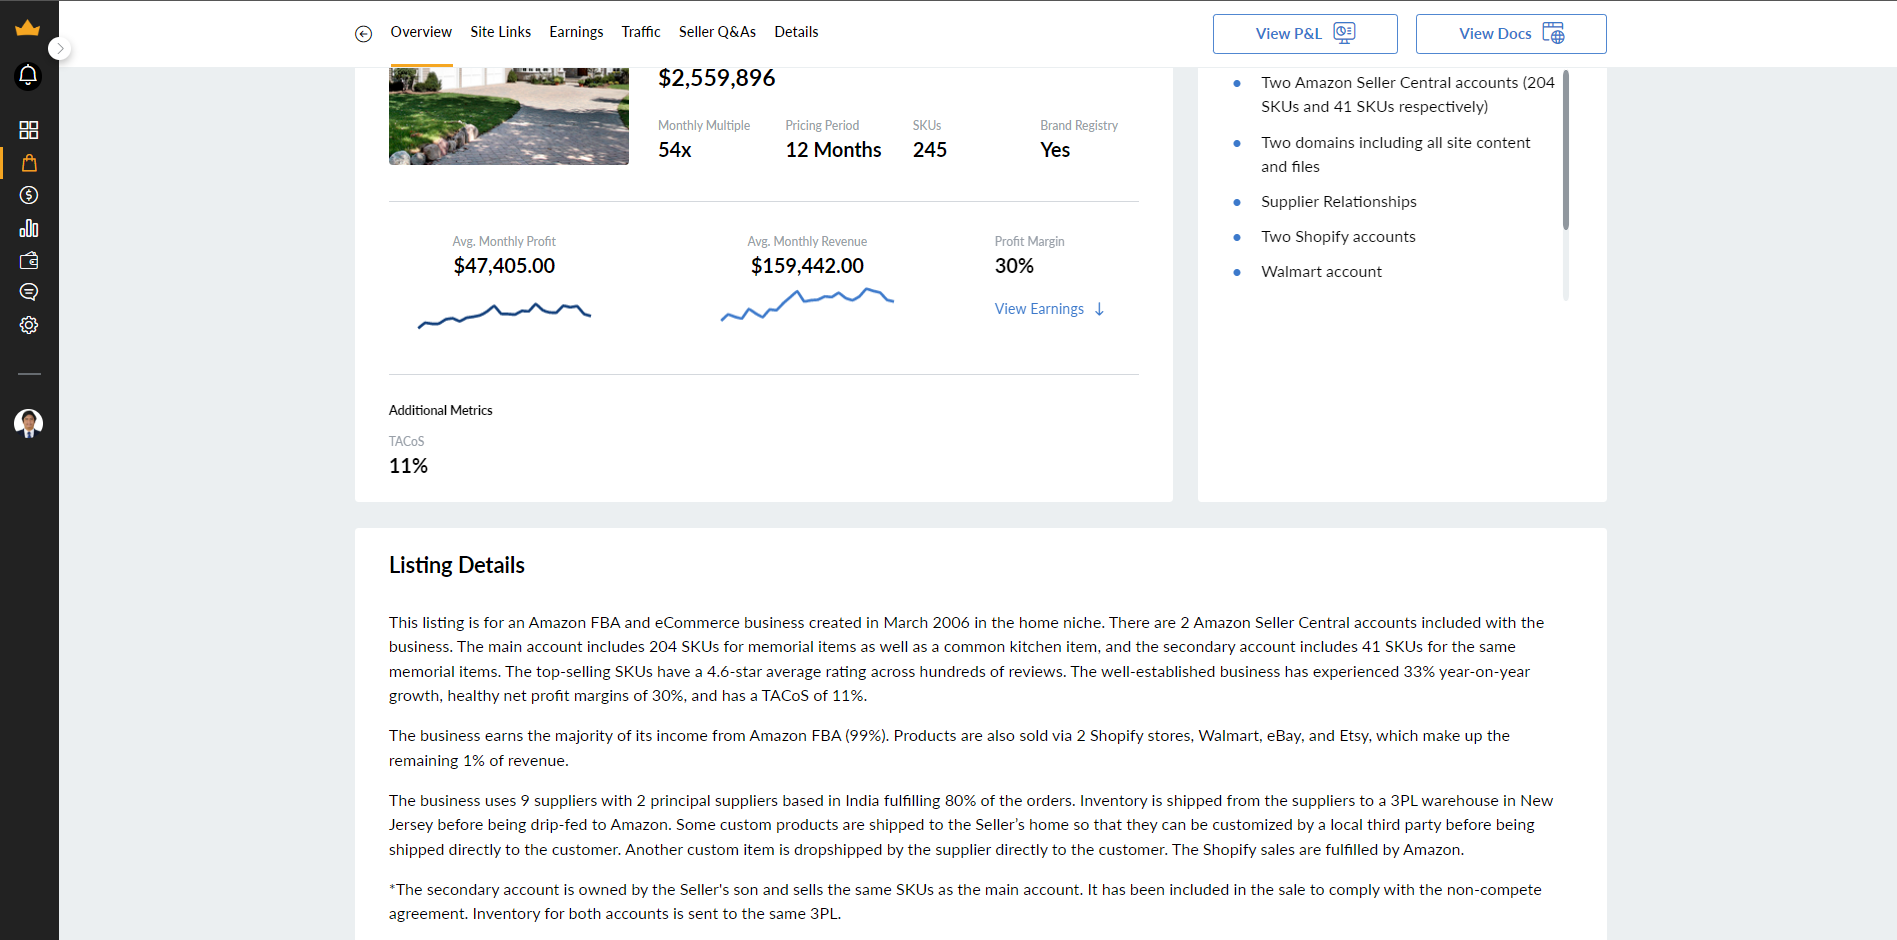Click the Avg. Monthly Profit sparkline chart

pos(504,315)
